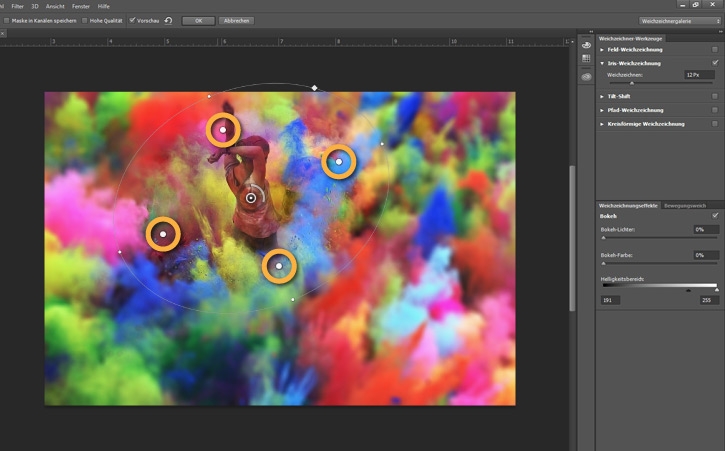Click the upper-right orange-circled feather handle

click(339, 161)
